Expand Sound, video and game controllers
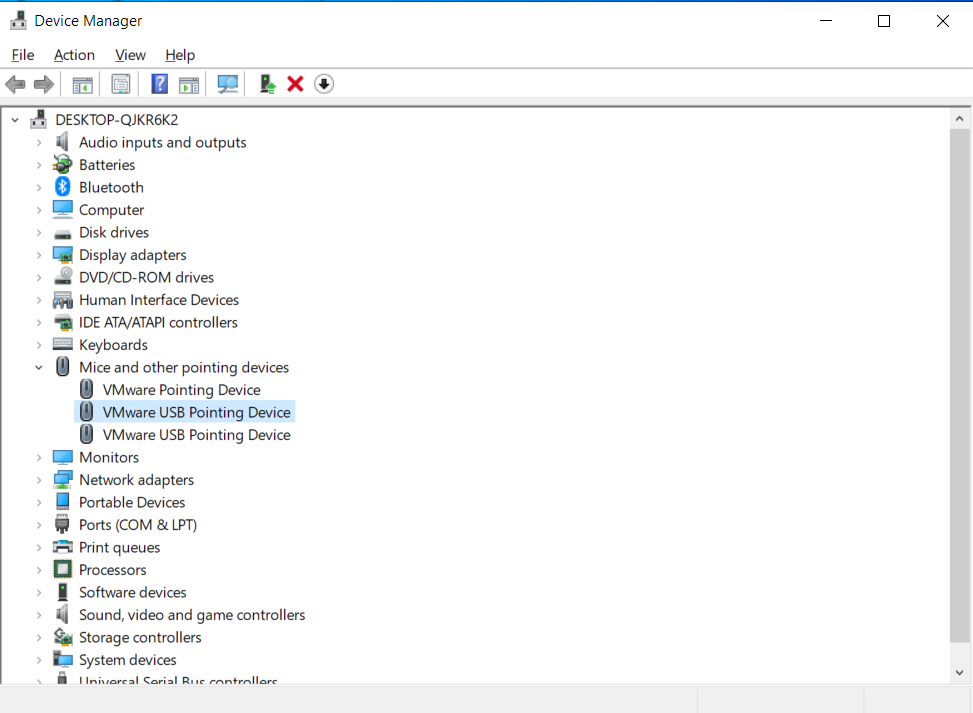973x713 pixels. tap(39, 614)
